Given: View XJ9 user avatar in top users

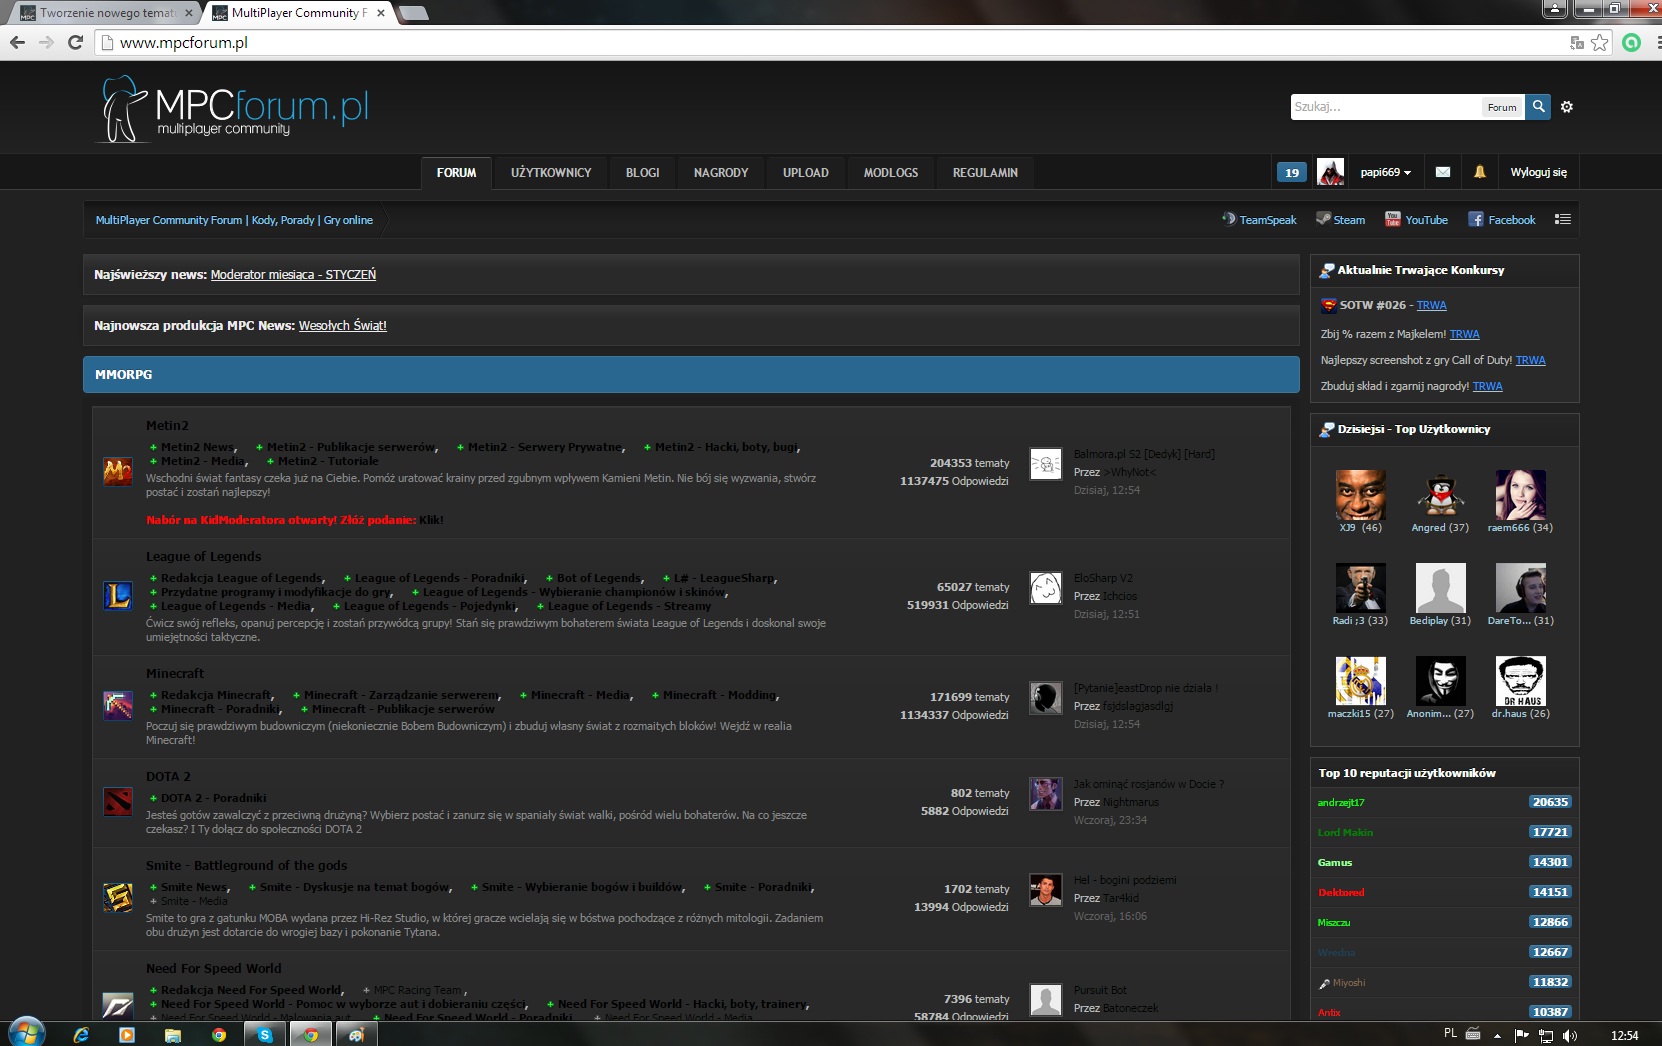Looking at the screenshot, I should point(1360,495).
